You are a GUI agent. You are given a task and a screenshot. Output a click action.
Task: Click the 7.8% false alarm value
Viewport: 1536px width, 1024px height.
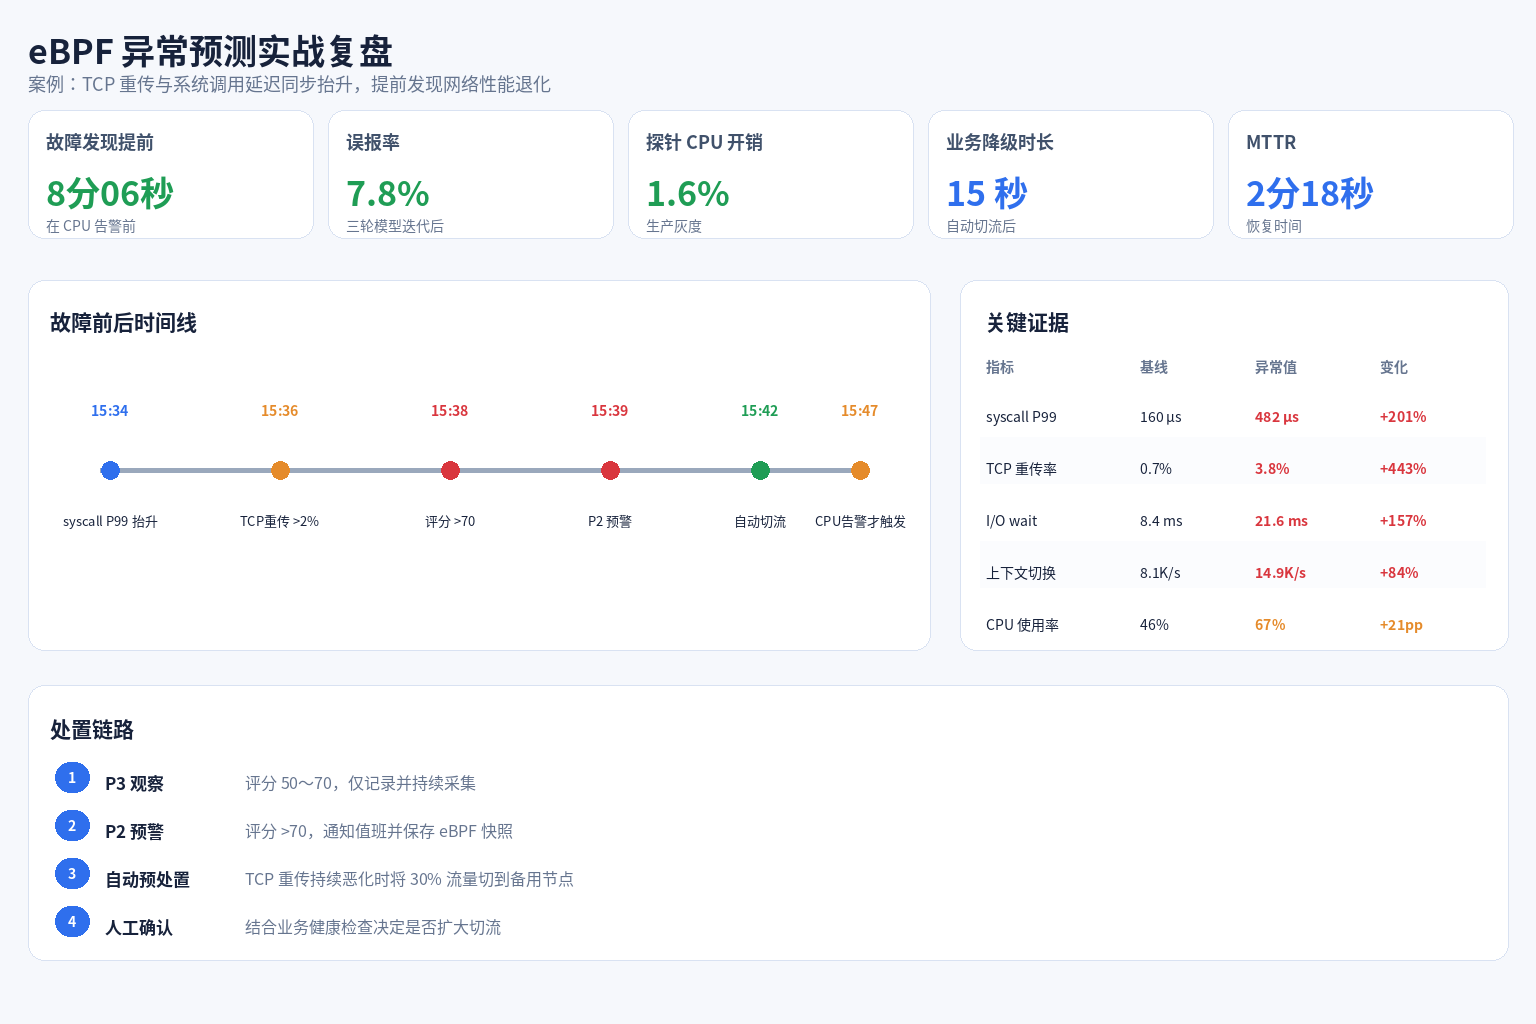pyautogui.click(x=388, y=193)
